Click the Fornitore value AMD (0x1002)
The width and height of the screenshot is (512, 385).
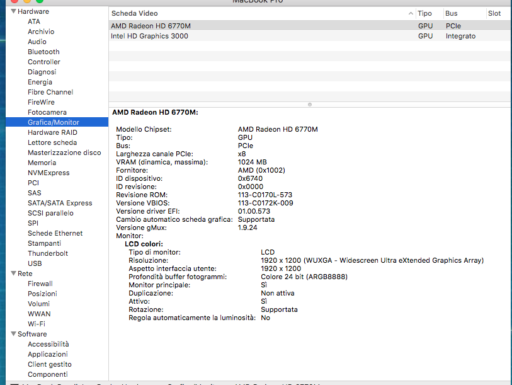[x=261, y=170]
